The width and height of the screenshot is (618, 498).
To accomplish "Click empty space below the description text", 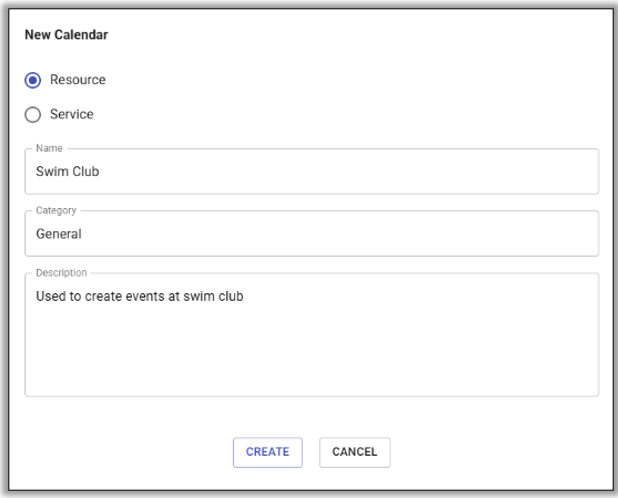I will click(x=311, y=360).
